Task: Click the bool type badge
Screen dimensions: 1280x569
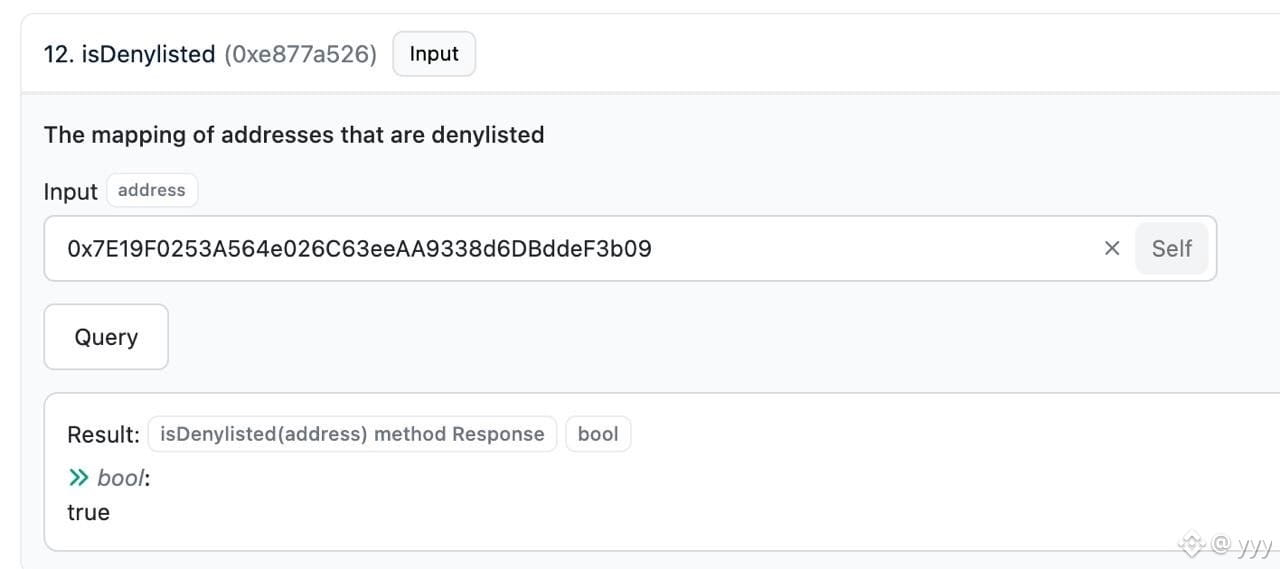Action: [x=598, y=434]
